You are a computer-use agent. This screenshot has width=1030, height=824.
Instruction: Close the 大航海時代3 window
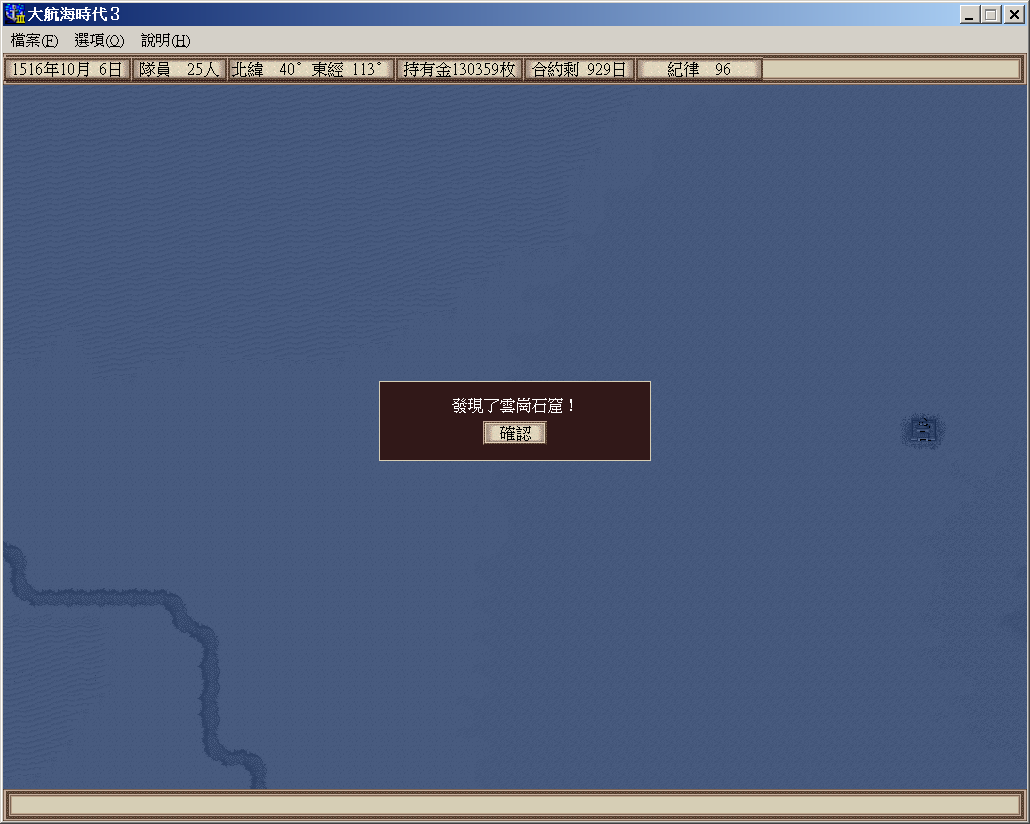tap(1013, 15)
